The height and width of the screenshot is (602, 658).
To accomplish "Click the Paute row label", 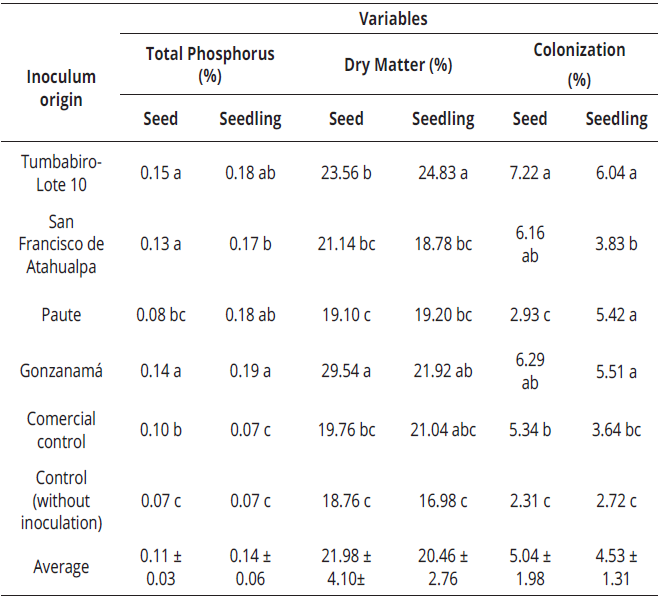I will coord(61,315).
